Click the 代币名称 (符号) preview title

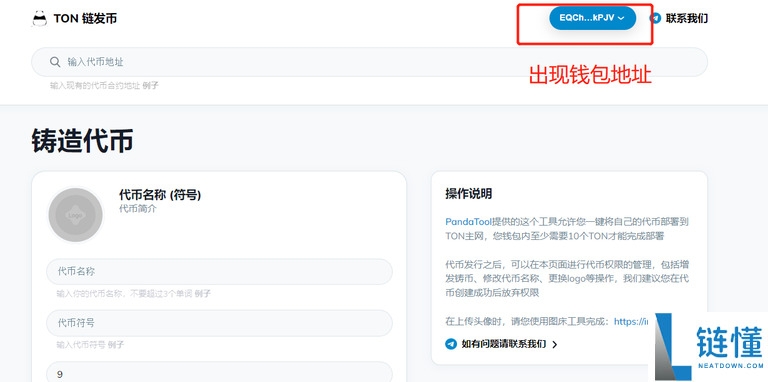(x=160, y=195)
